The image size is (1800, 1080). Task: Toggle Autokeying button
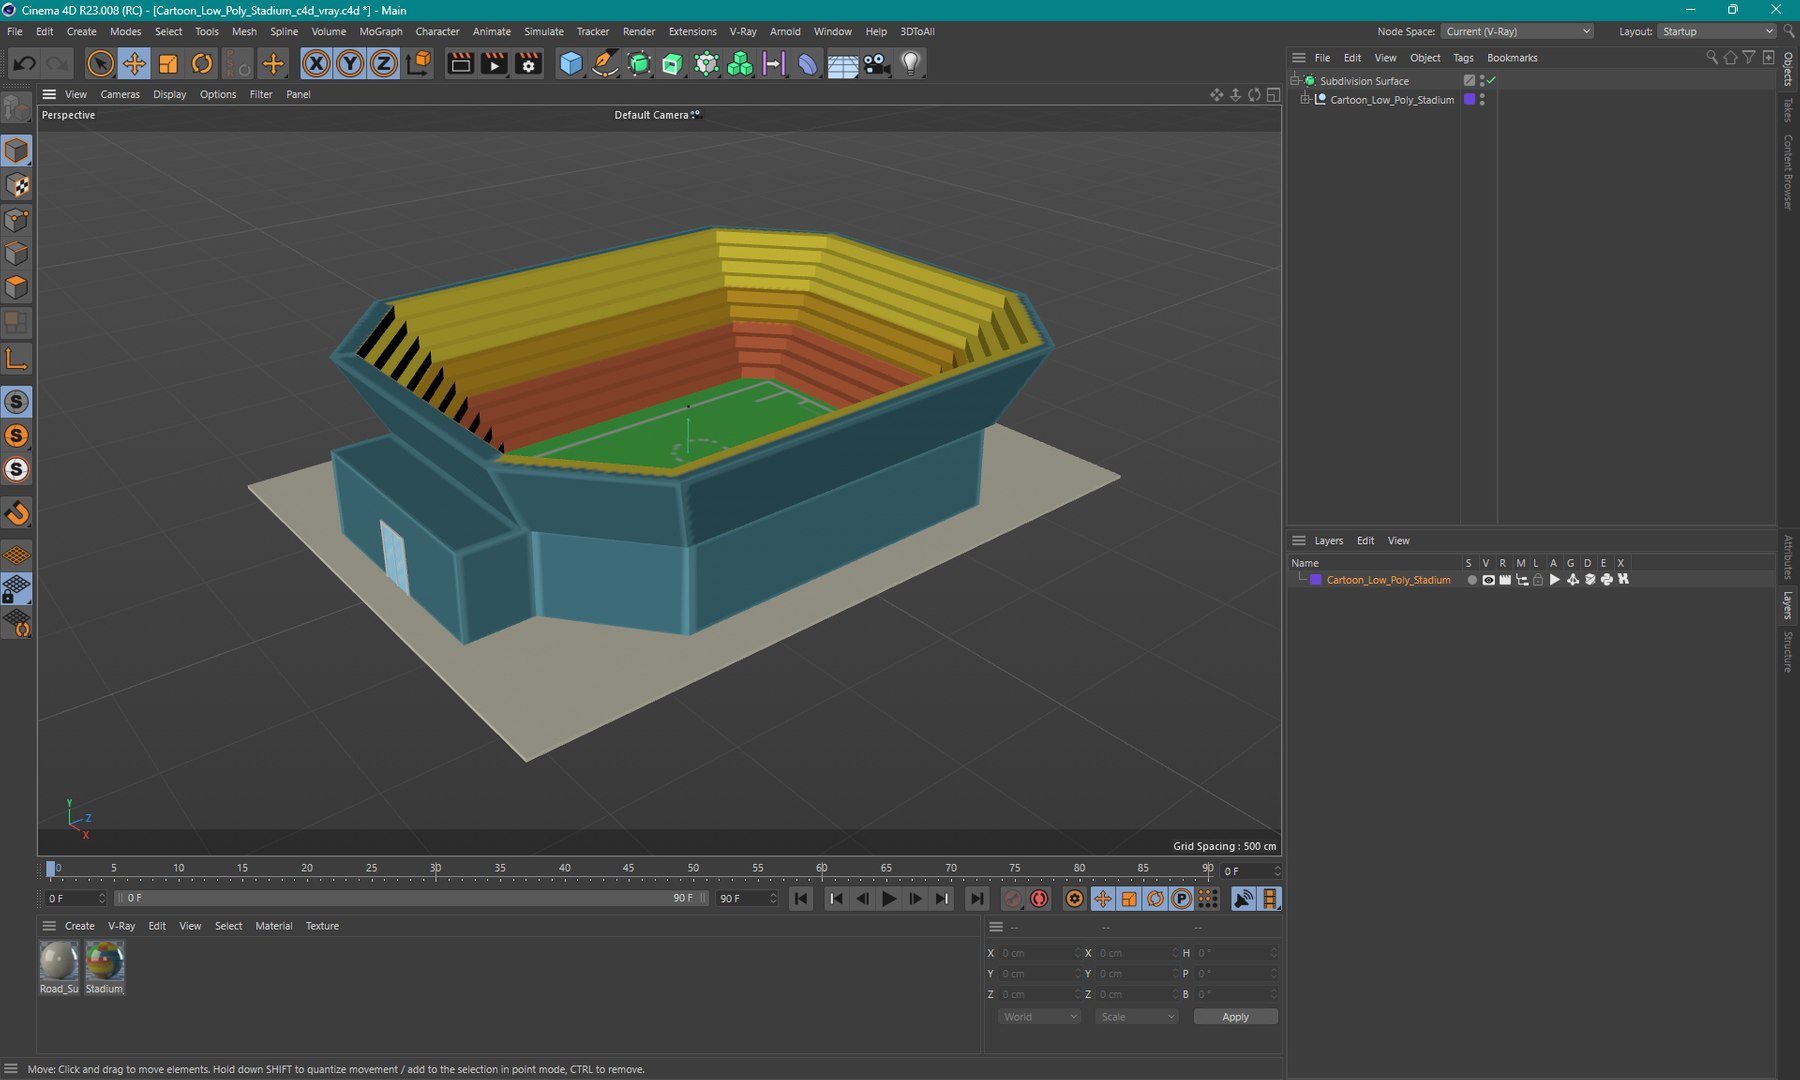click(x=1040, y=899)
